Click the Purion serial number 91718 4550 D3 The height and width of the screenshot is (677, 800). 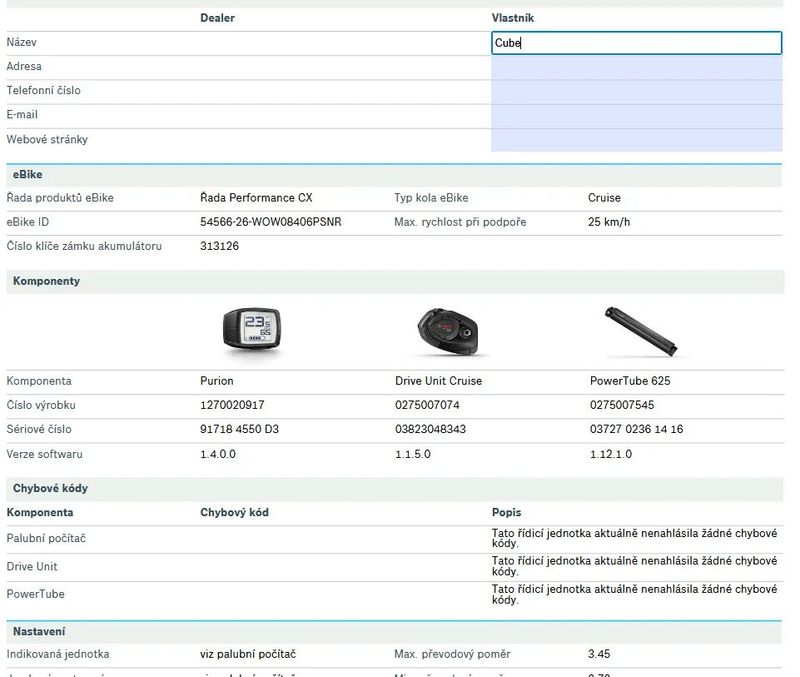tap(239, 430)
